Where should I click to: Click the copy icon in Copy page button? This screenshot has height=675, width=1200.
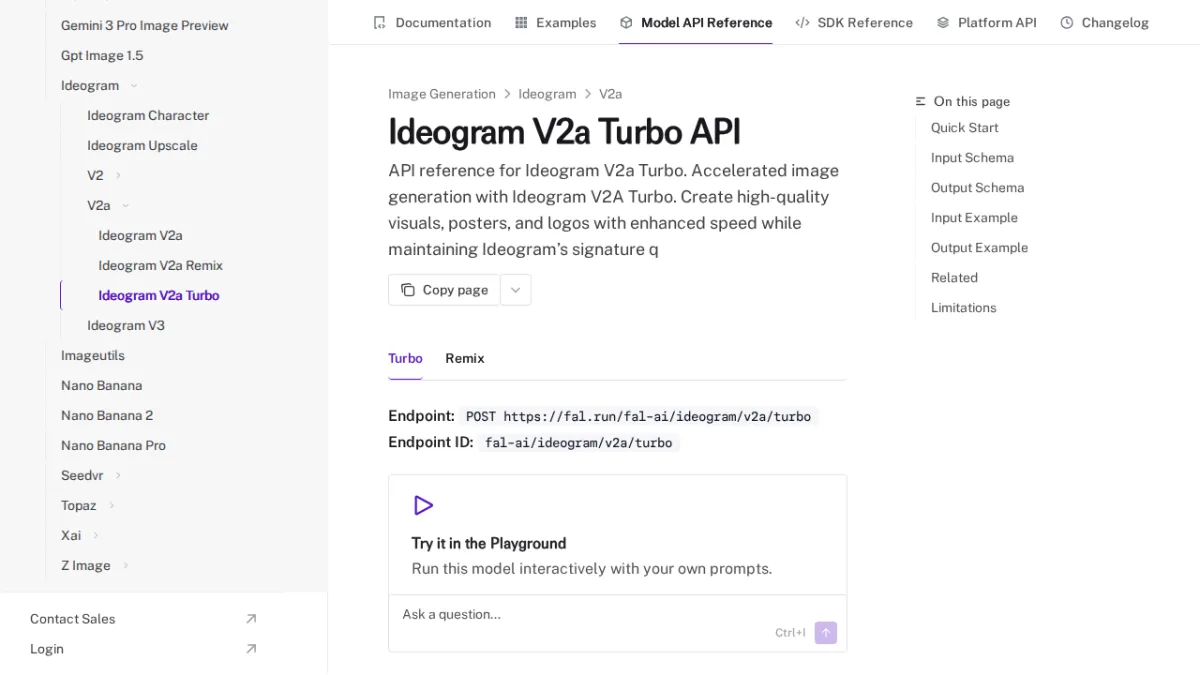[408, 290]
